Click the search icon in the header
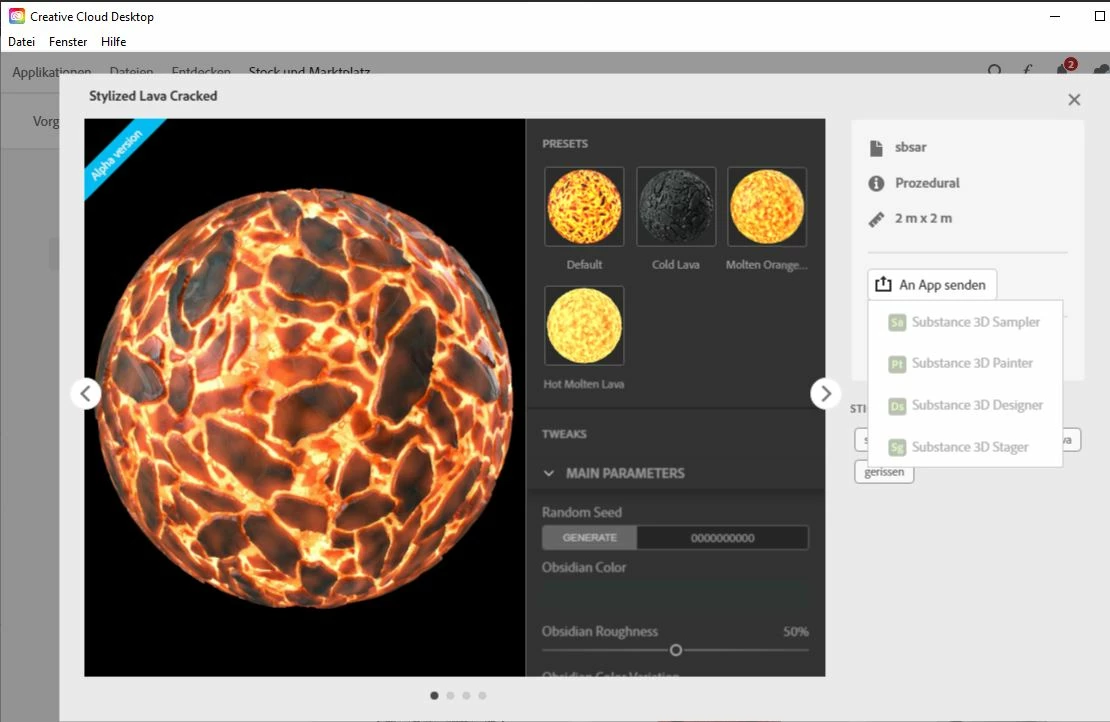The width and height of the screenshot is (1110, 722). (995, 70)
